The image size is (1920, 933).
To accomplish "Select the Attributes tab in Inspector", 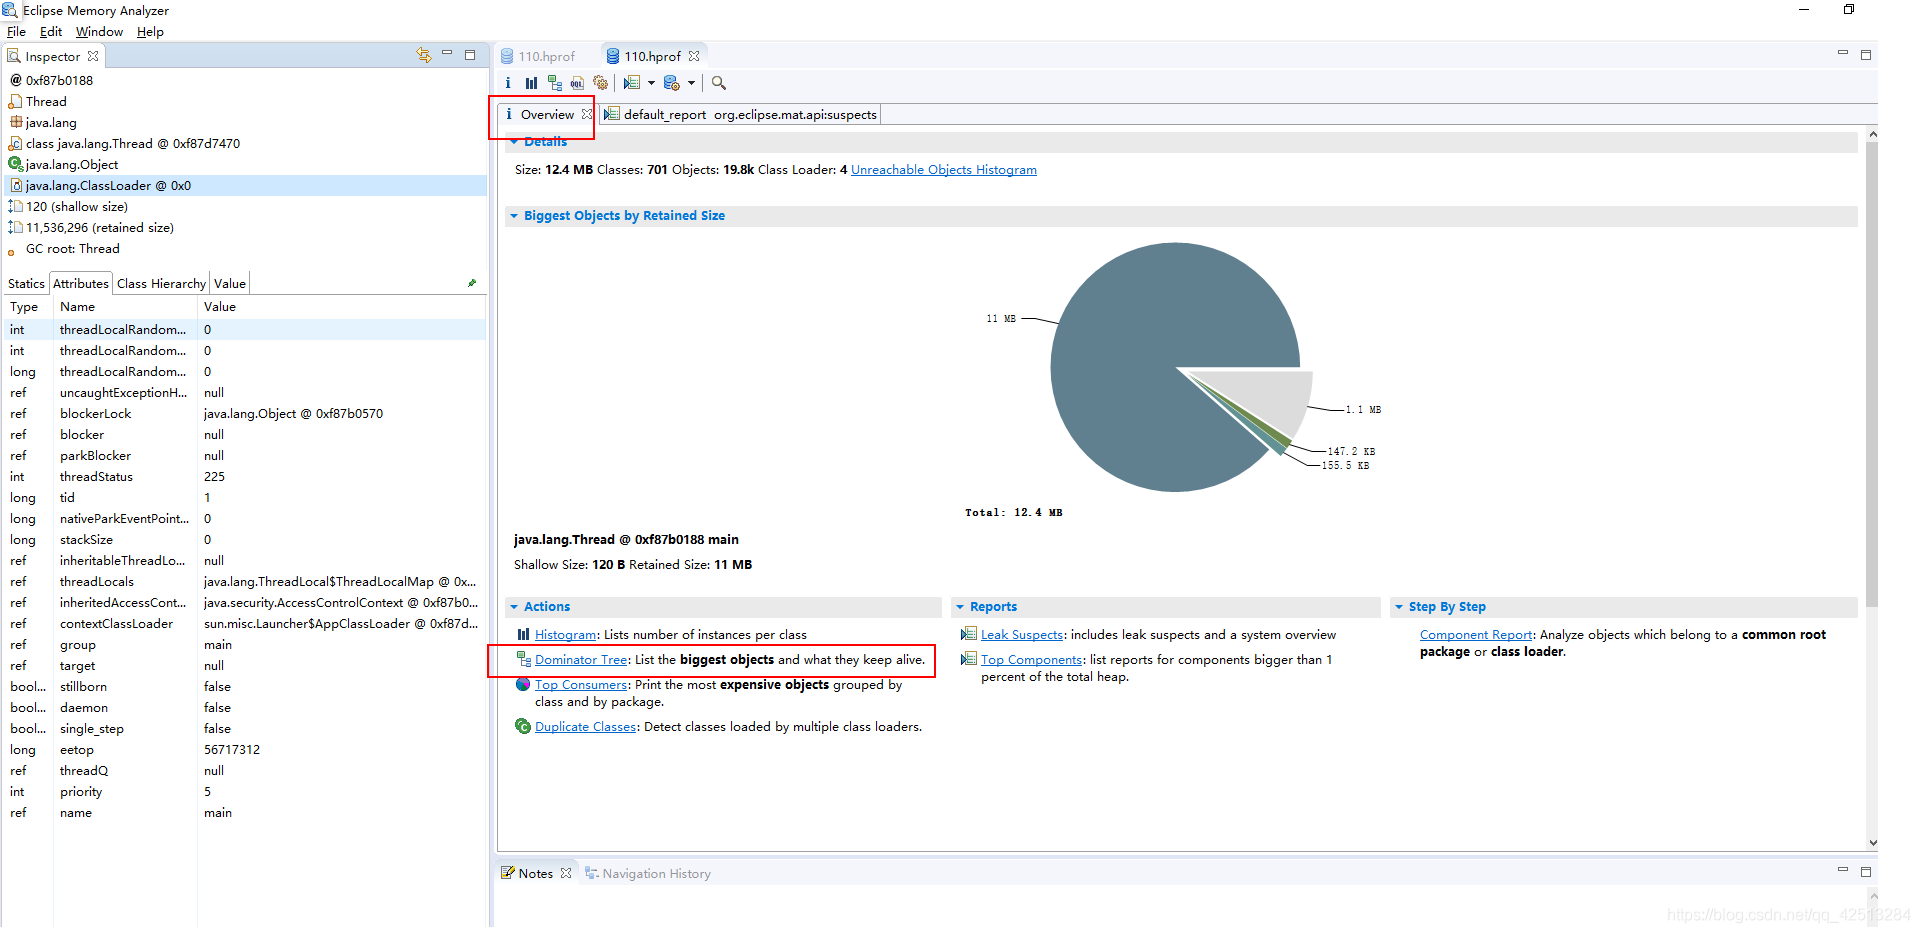I will coord(81,284).
